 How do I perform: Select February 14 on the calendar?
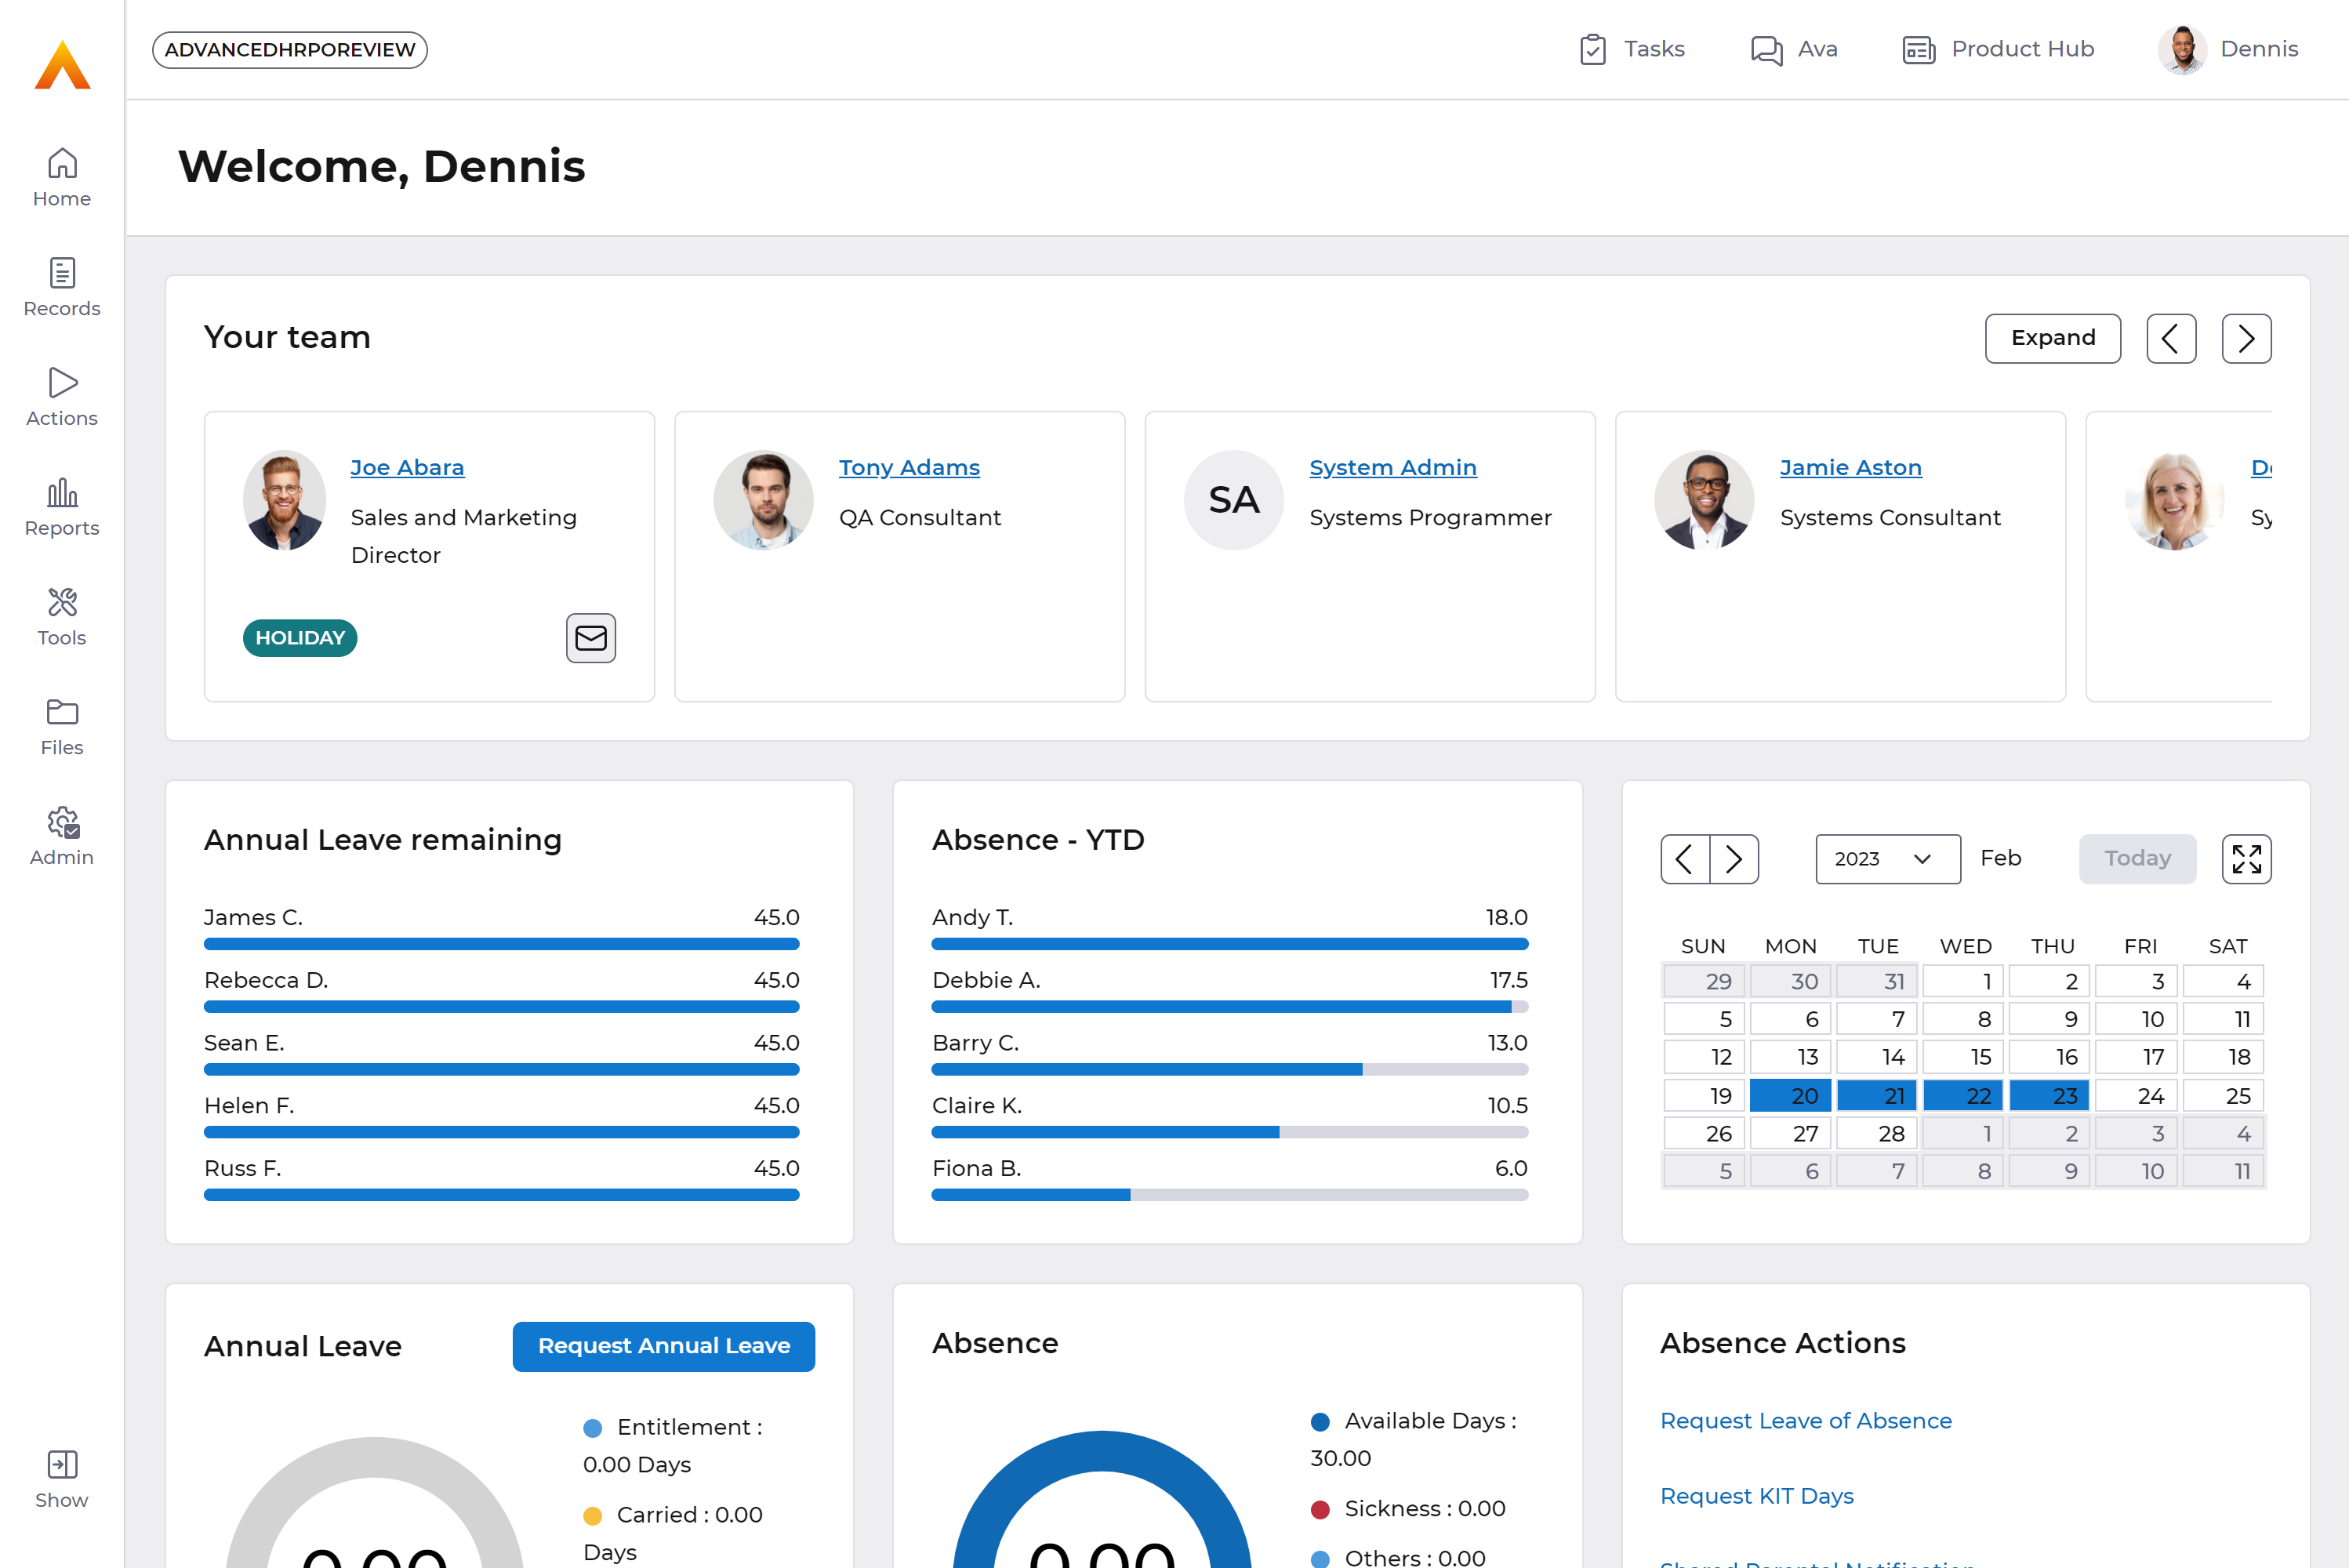[1877, 1056]
